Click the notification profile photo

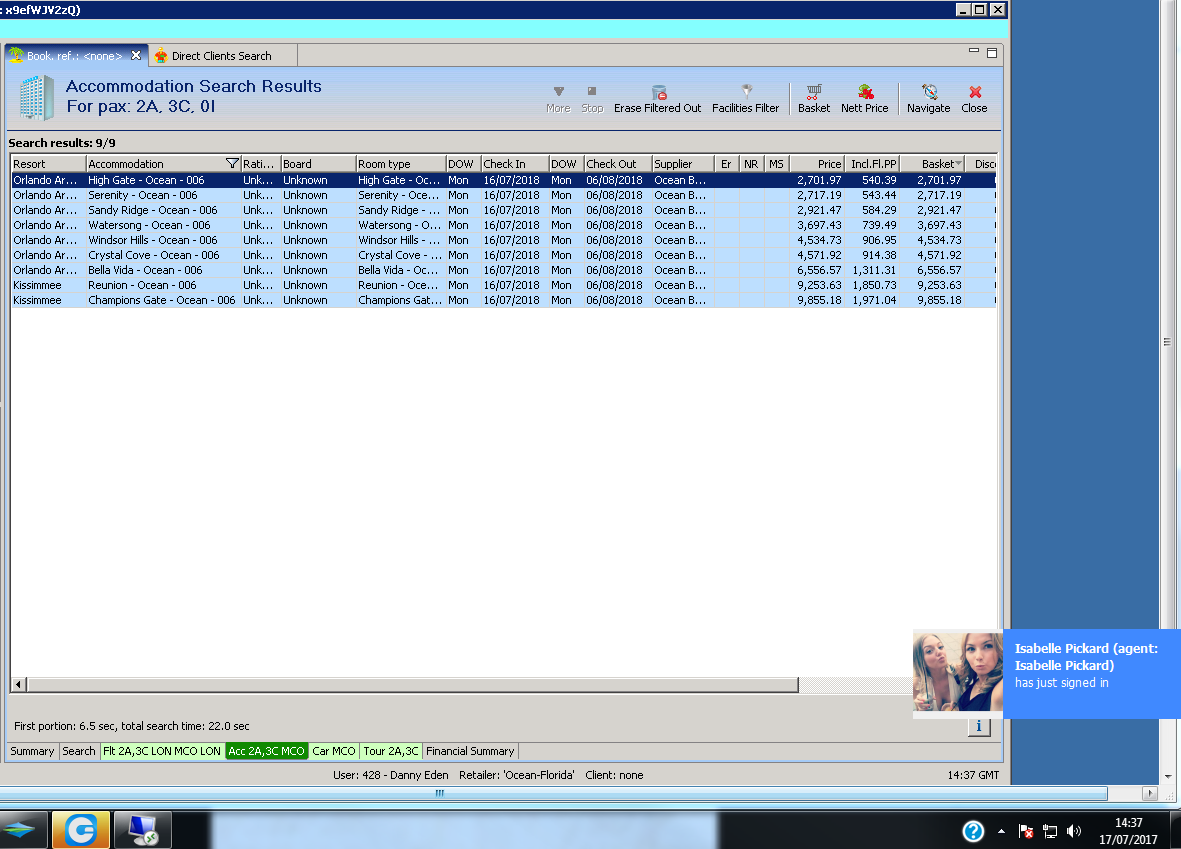point(958,672)
